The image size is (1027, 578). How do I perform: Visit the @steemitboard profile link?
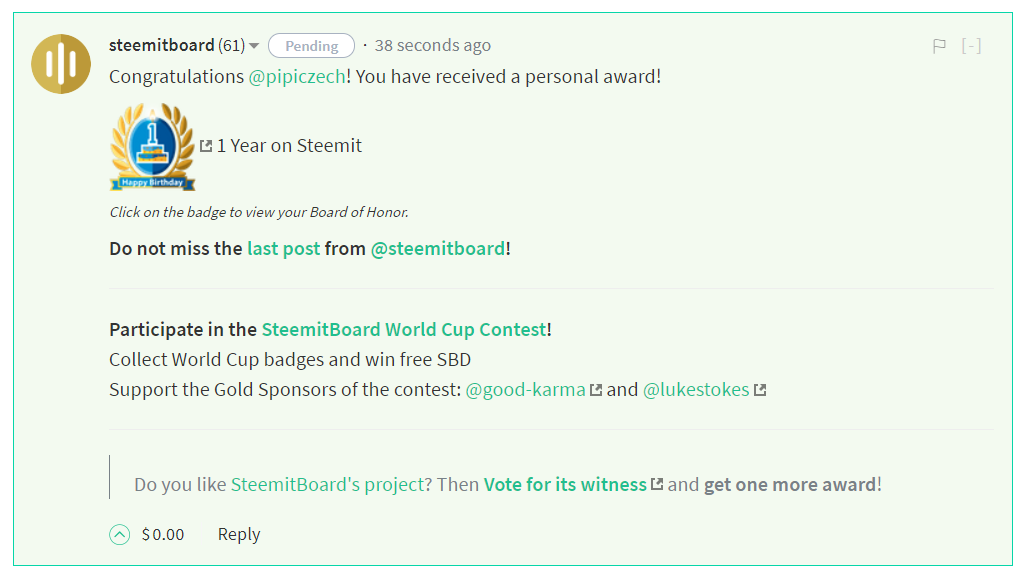[438, 249]
